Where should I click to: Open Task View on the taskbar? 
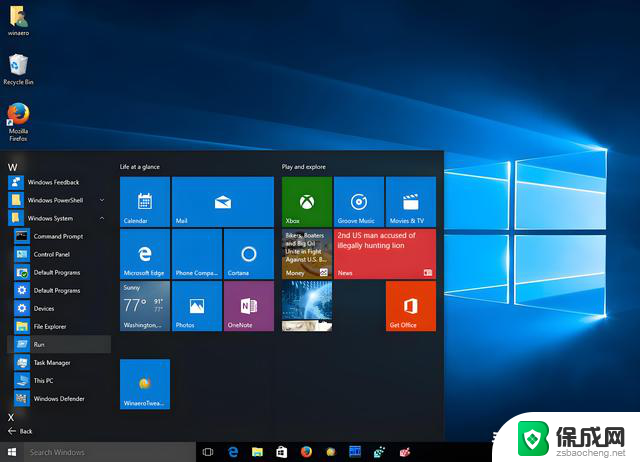(x=208, y=452)
